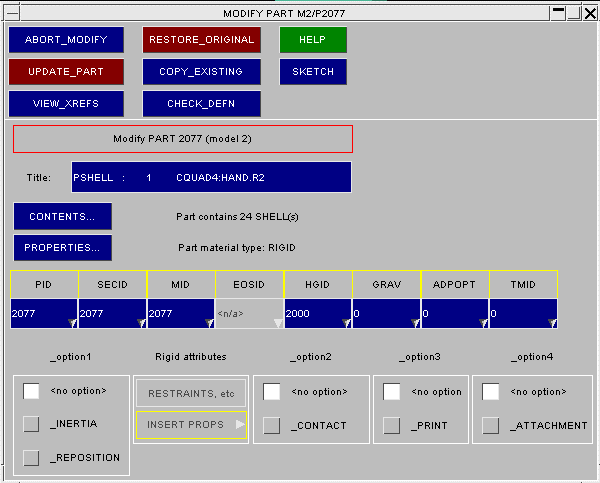Click the 'Modify PART 2077 (model 2)' banner

(x=183, y=139)
